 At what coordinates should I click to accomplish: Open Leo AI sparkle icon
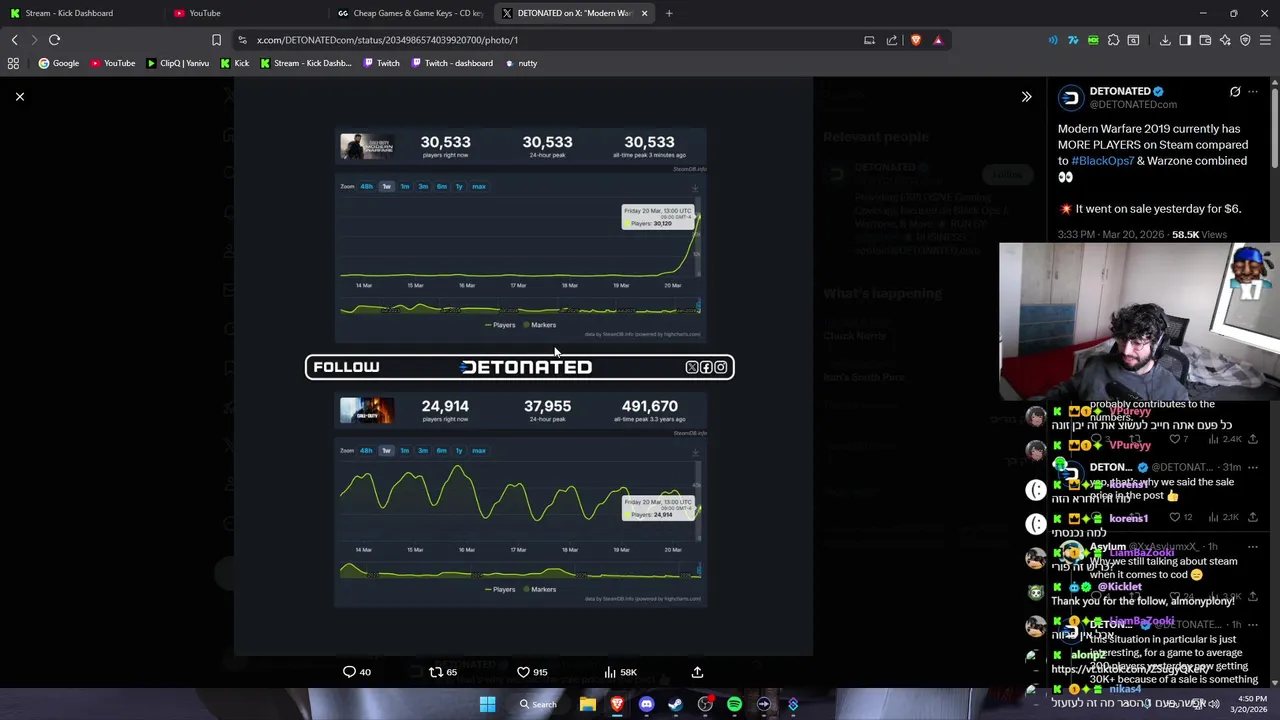pyautogui.click(x=1225, y=40)
